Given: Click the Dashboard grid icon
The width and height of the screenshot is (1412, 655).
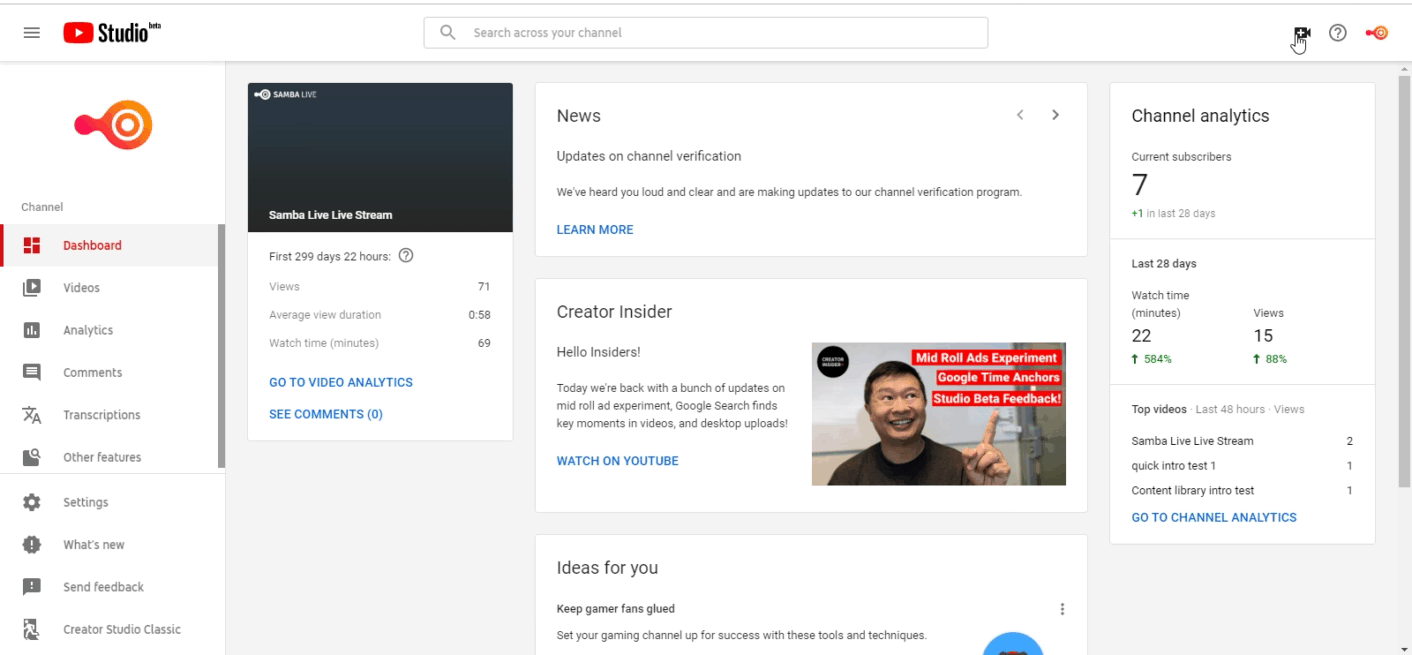Looking at the screenshot, I should [32, 245].
